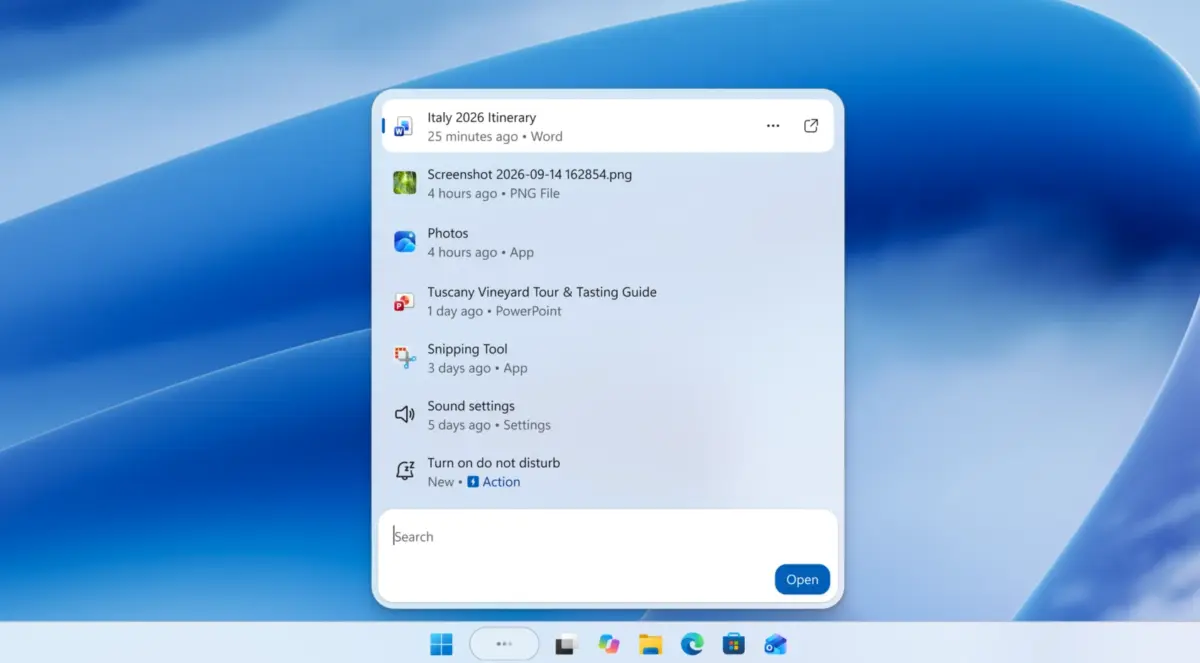Open the Windows Start menu
Screen dimensions: 1200x663
(x=441, y=644)
